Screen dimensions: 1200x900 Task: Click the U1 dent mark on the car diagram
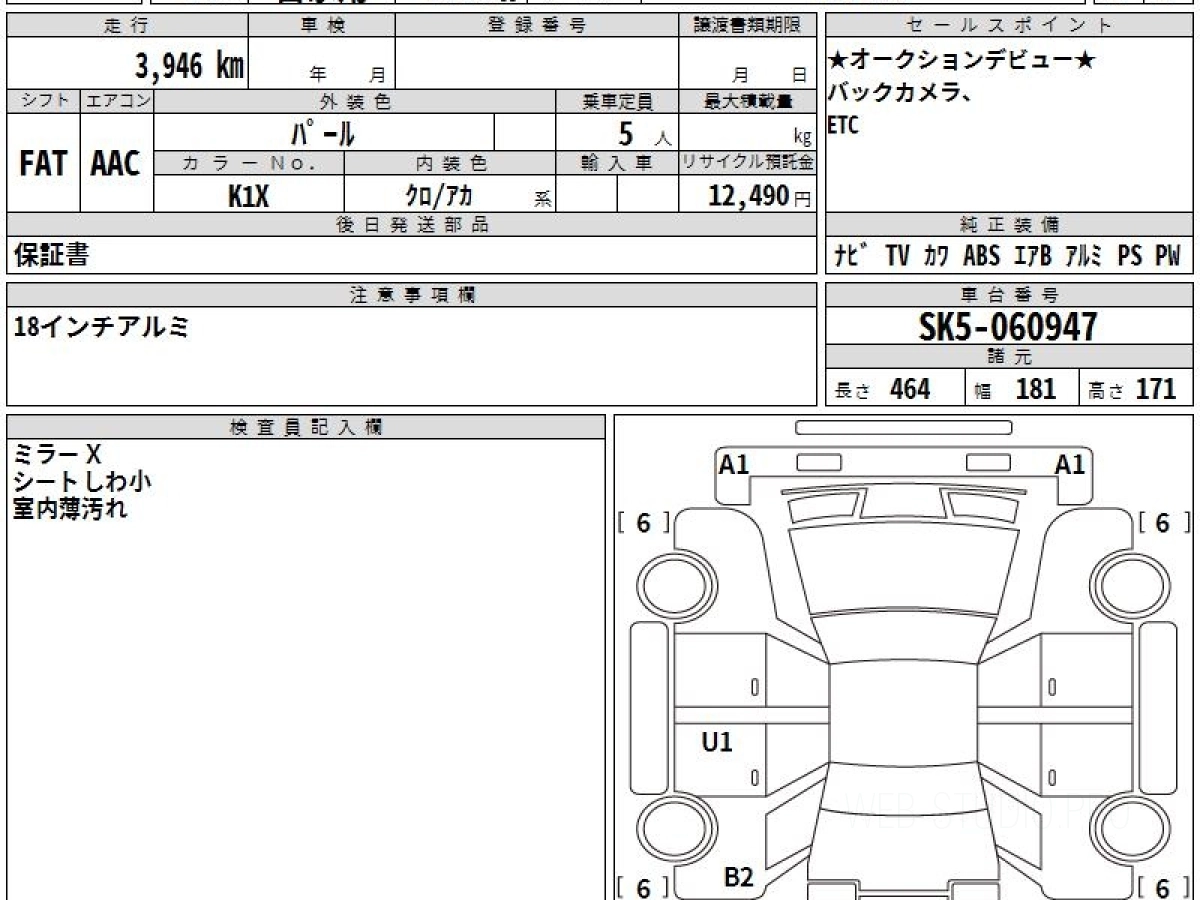pyautogui.click(x=717, y=741)
